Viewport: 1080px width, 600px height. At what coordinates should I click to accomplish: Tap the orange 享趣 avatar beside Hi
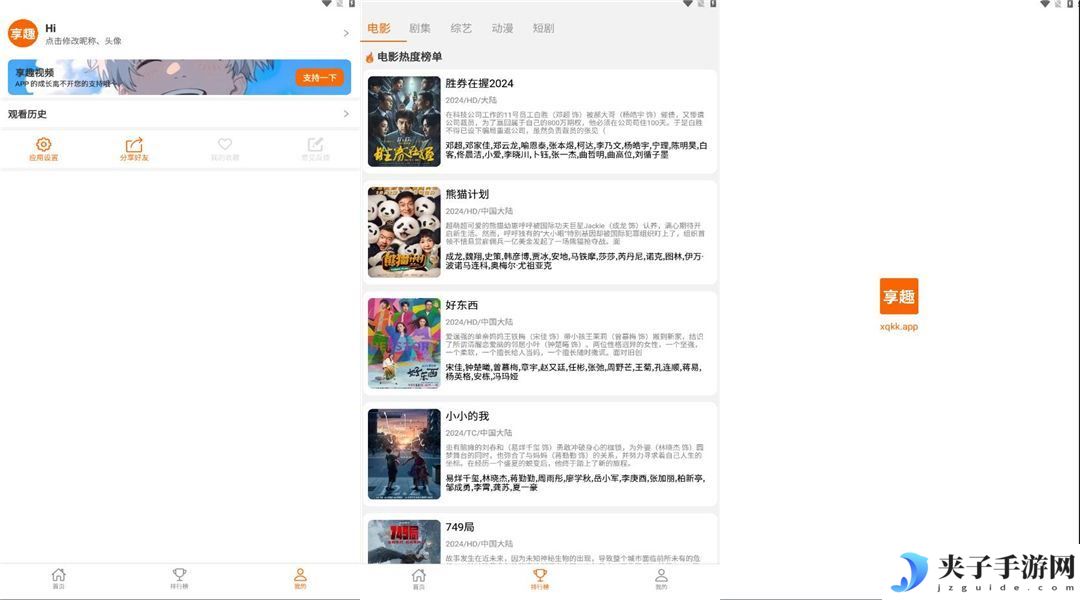coord(23,33)
